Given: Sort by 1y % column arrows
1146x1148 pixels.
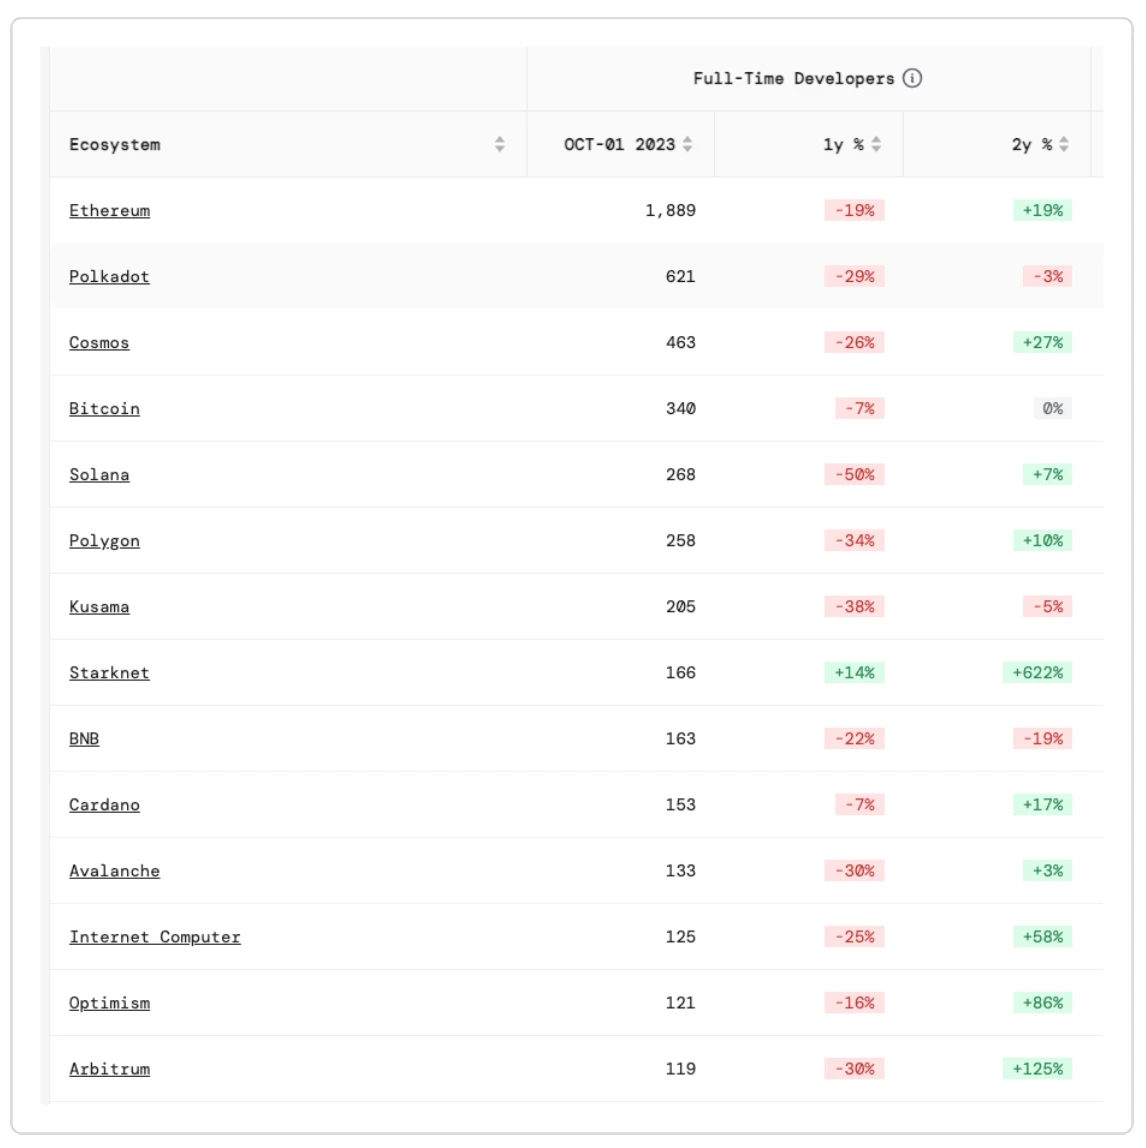Looking at the screenshot, I should (x=876, y=144).
